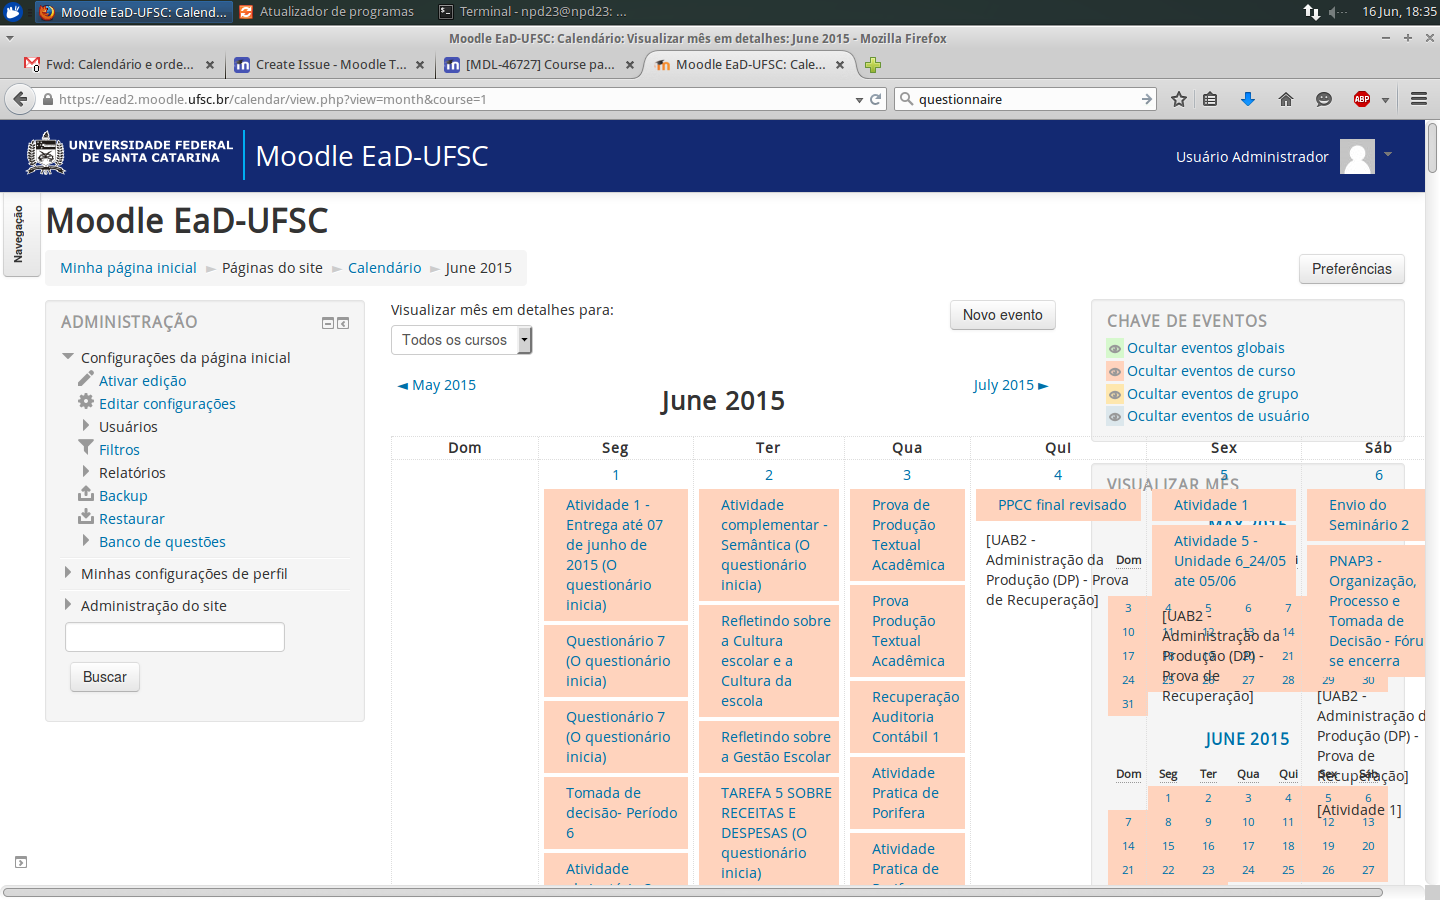Image resolution: width=1440 pixels, height=900 pixels.
Task: Dock the Administração block to the side
Action: 343,323
